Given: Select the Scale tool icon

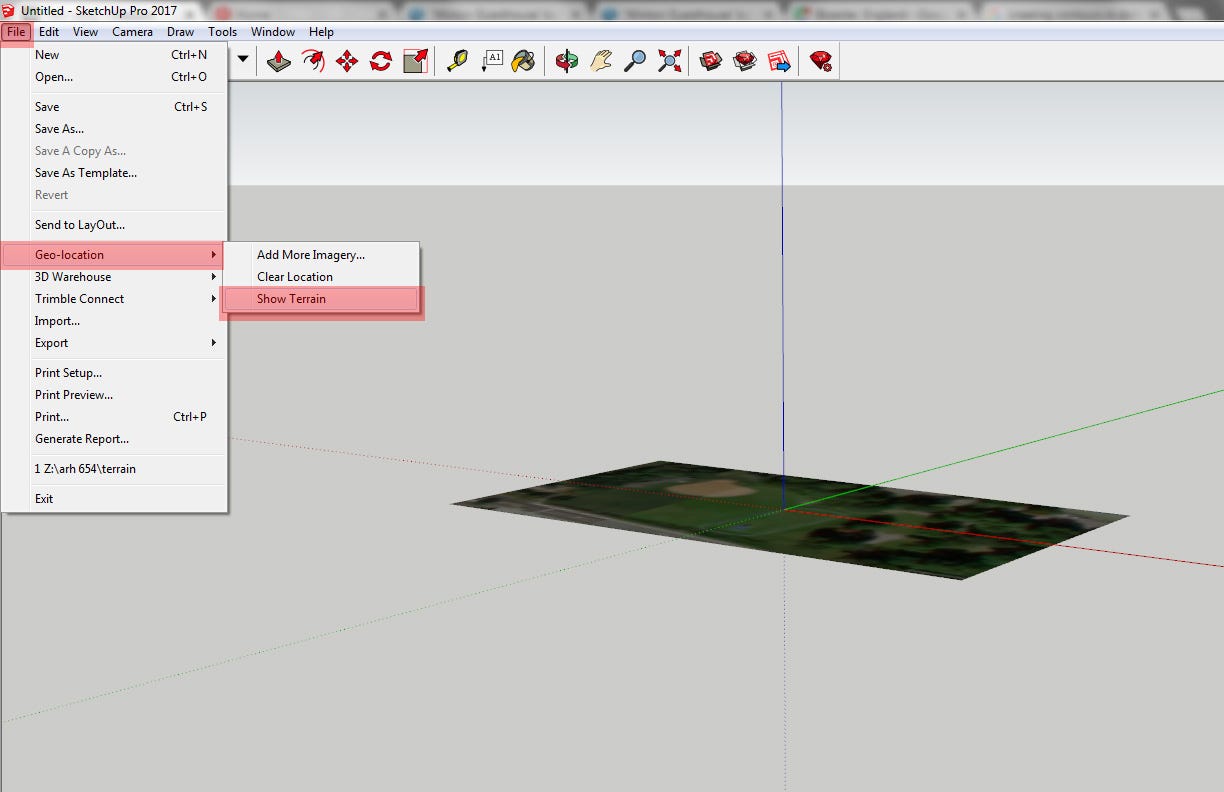Looking at the screenshot, I should (415, 62).
